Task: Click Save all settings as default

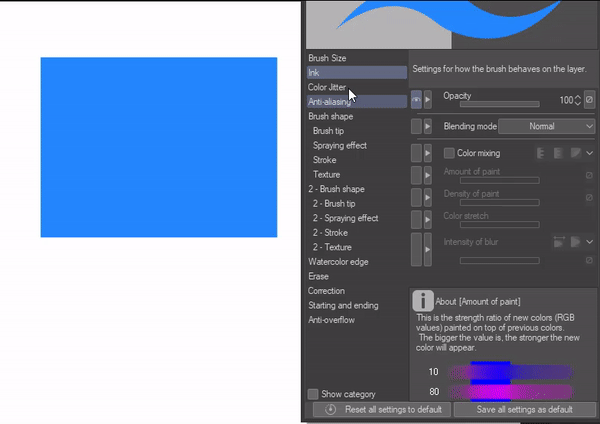Action: click(x=525, y=409)
